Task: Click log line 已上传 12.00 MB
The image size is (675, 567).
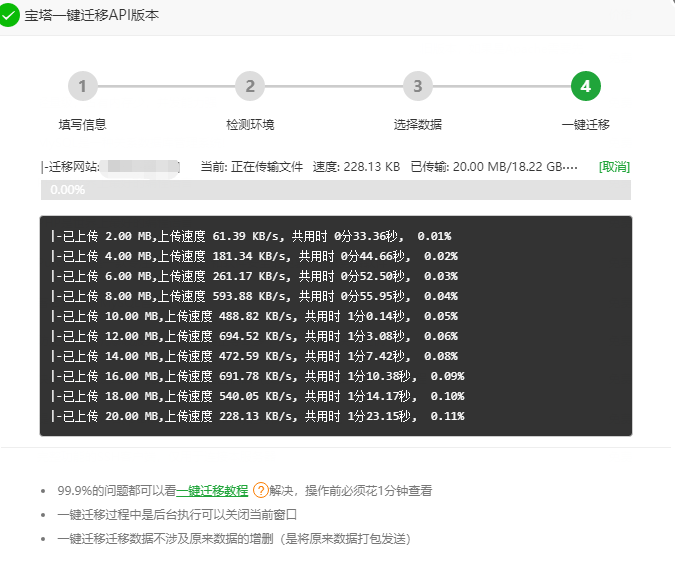Action: [x=254, y=336]
